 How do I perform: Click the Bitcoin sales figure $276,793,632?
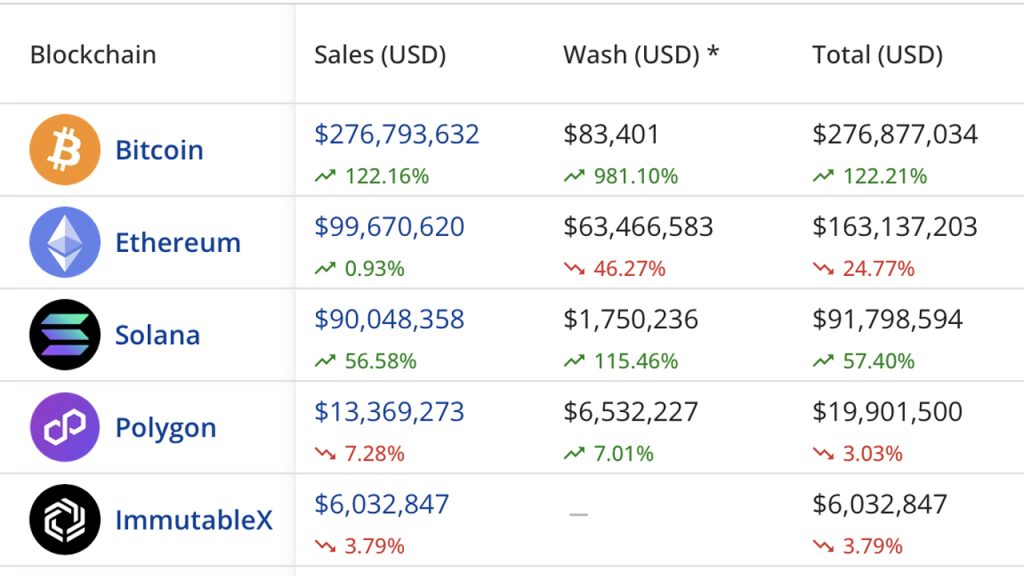pyautogui.click(x=395, y=134)
